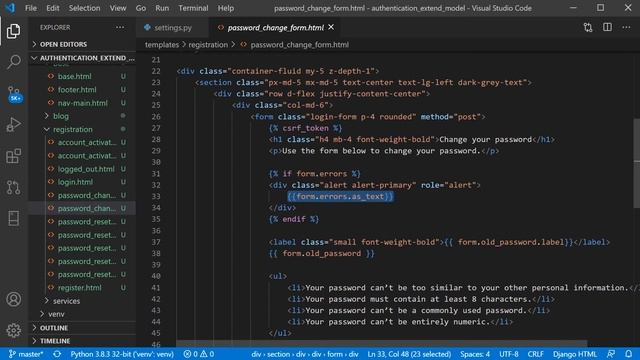Change encoding via UTF-8
The height and width of the screenshot is (360, 640).
[x=509, y=354]
